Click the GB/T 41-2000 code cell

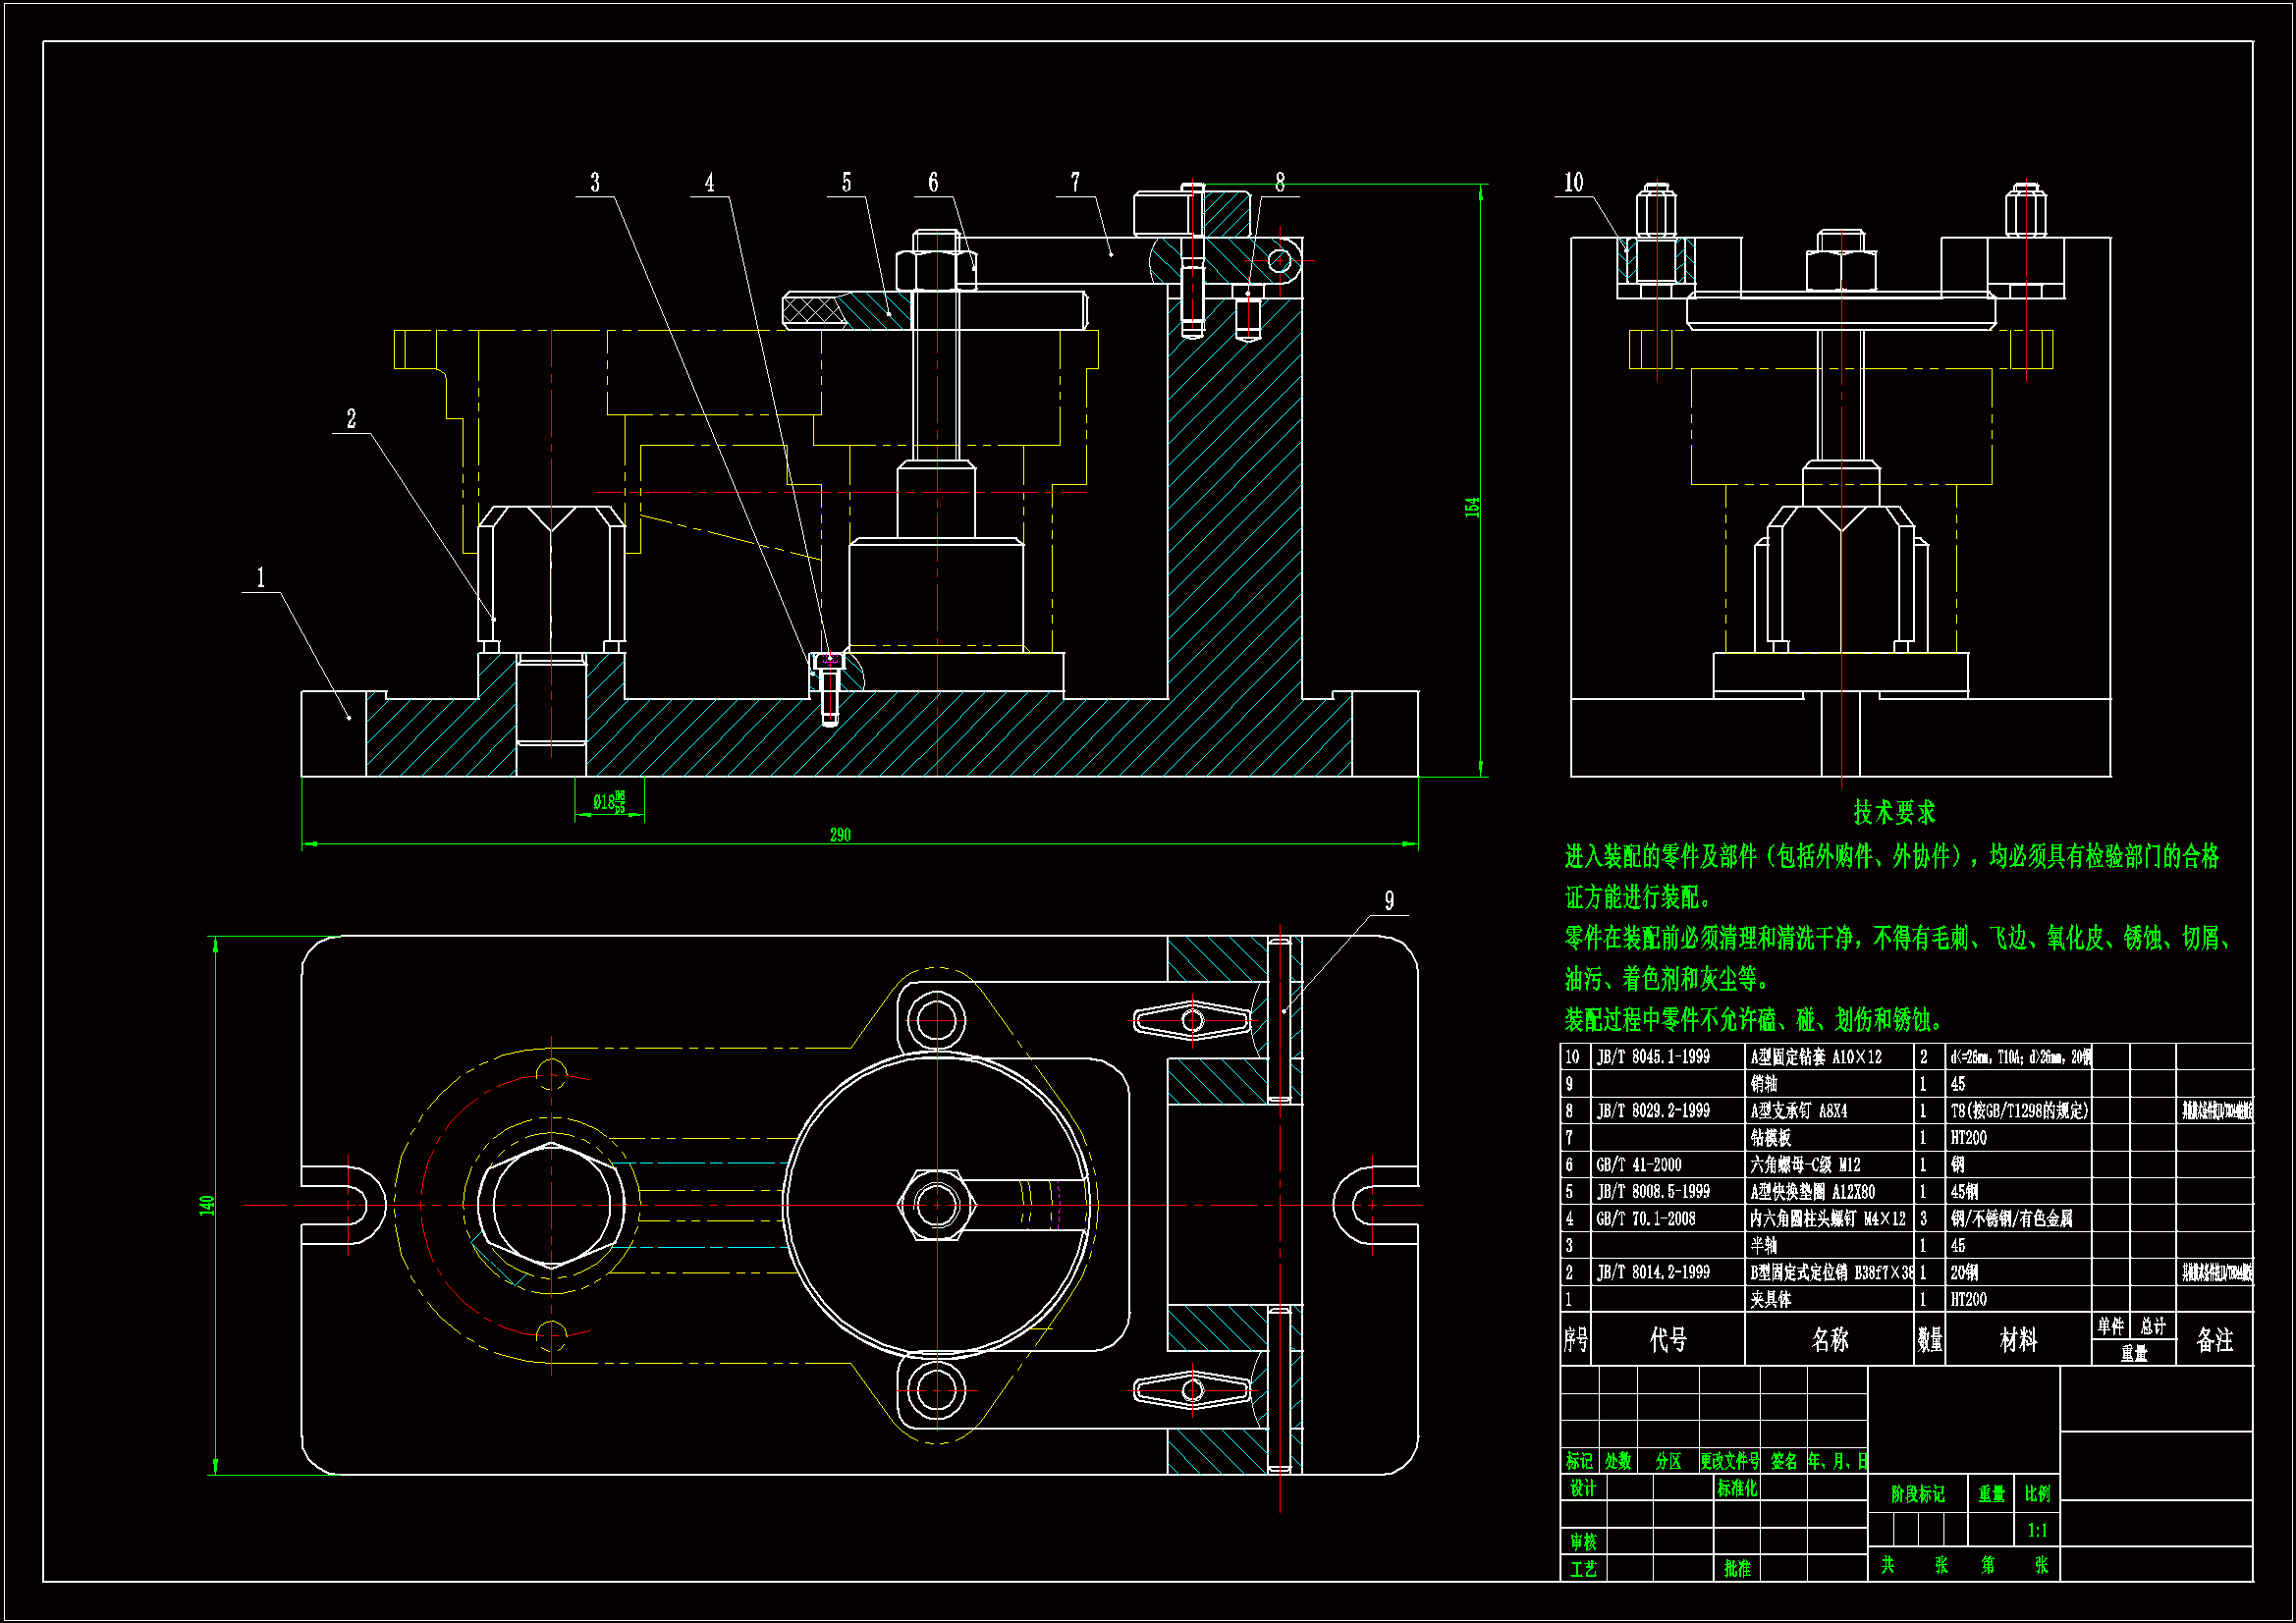coord(1638,1164)
